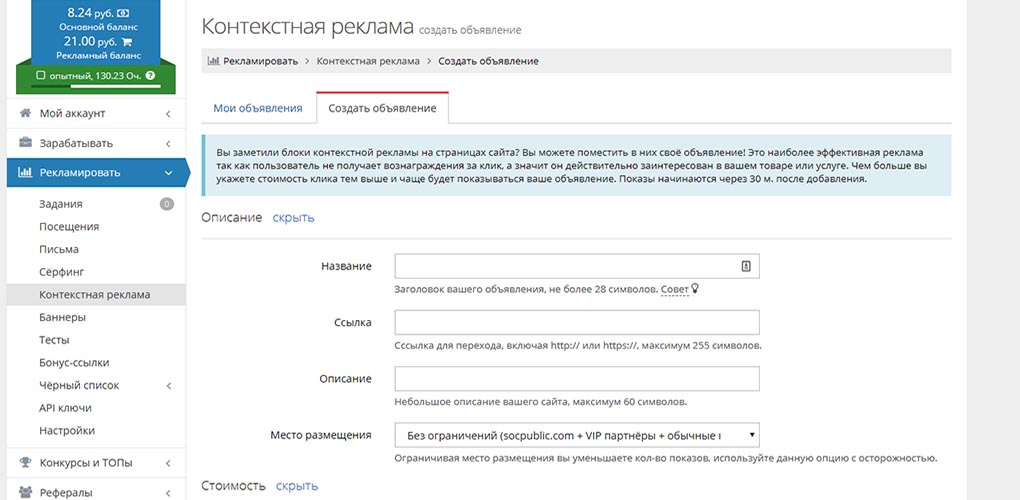Click the Задания count badge showing 0
The height and width of the screenshot is (500, 1020).
[167, 204]
